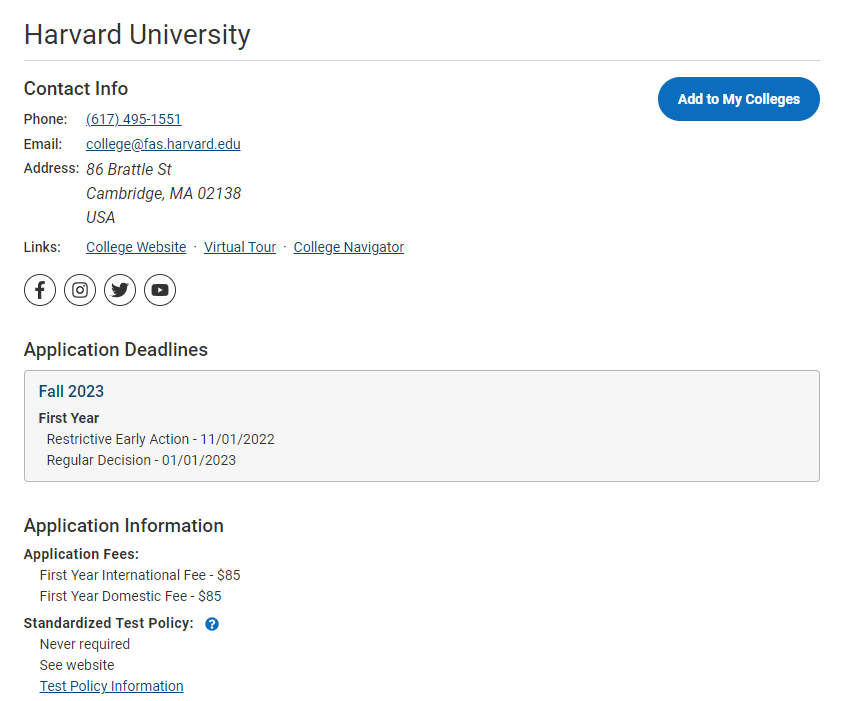Open the College Website link

click(x=136, y=247)
